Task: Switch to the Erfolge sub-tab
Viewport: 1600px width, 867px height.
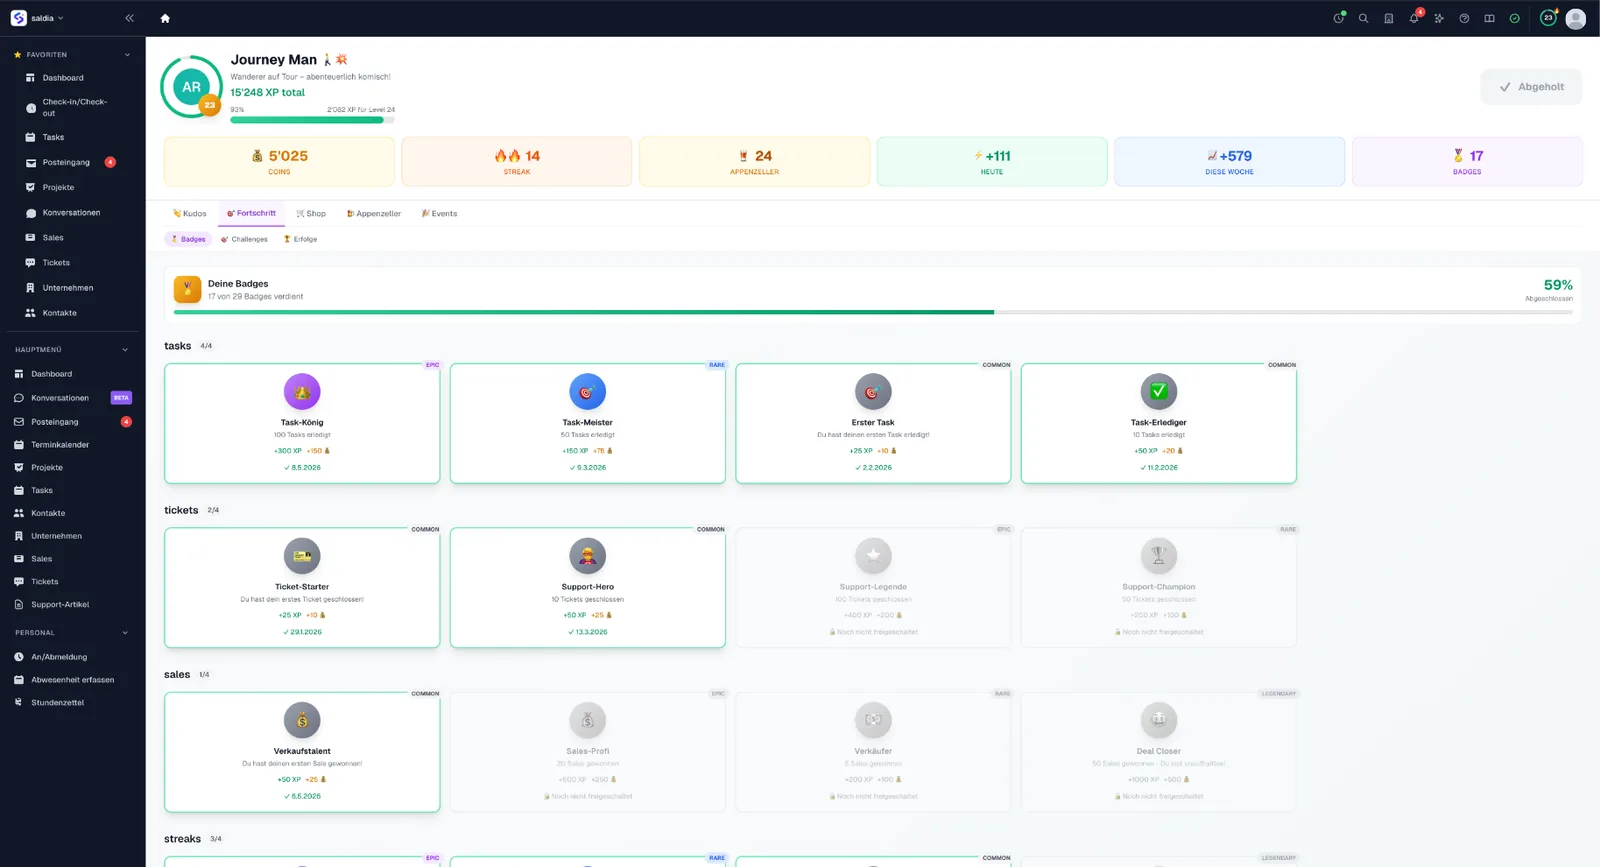Action: coord(300,239)
